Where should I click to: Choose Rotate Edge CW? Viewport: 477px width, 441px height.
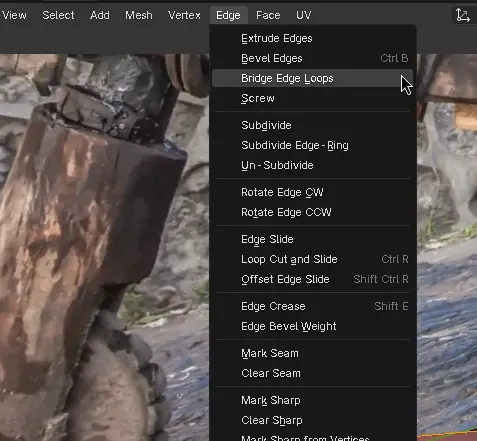(312, 192)
